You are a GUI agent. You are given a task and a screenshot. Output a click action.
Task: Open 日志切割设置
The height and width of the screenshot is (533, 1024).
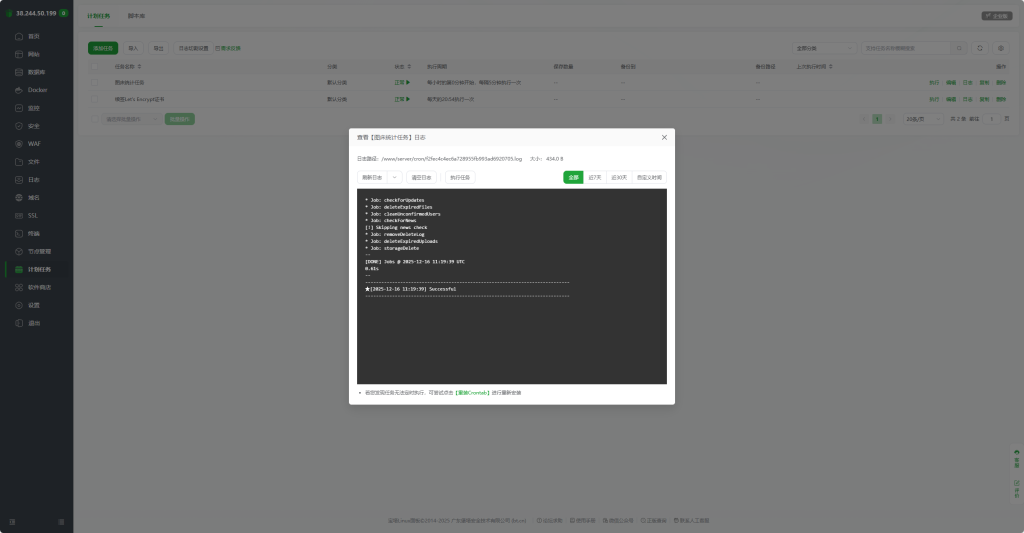[193, 48]
